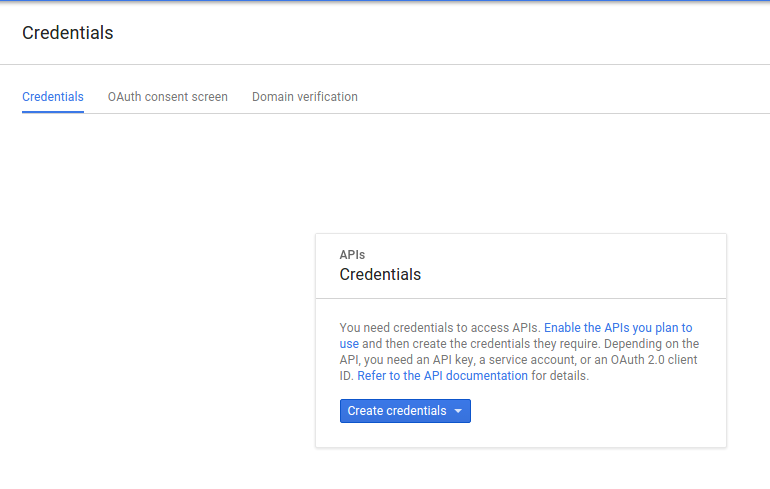Screen dimensions: 770x489
Task: Open the Create credentials dropdown arrow
Action: 458,411
